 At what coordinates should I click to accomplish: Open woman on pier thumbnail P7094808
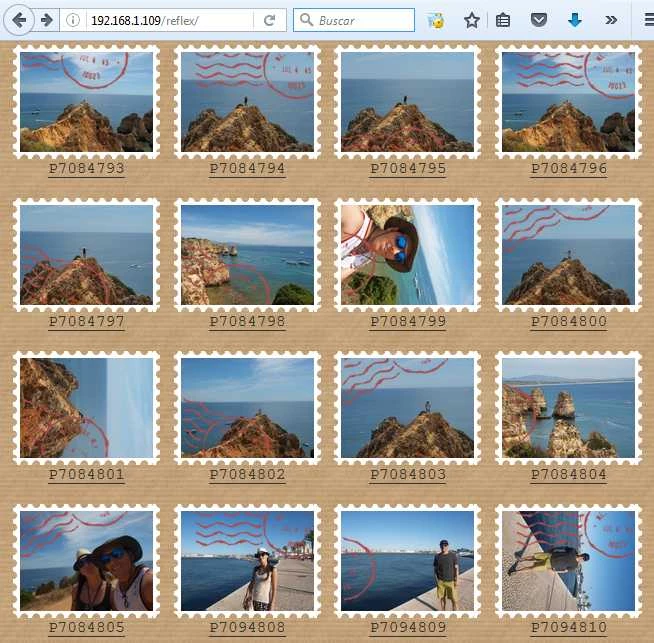tap(247, 561)
